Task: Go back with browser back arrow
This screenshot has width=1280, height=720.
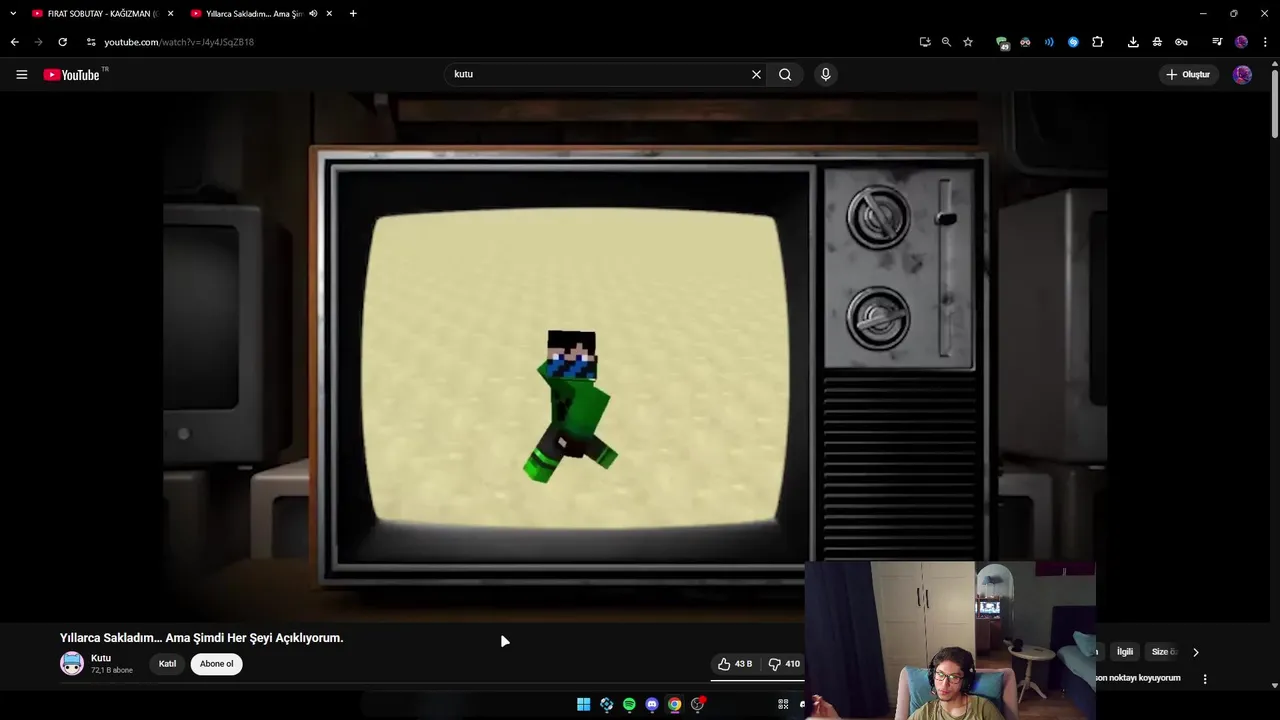Action: coord(14,42)
